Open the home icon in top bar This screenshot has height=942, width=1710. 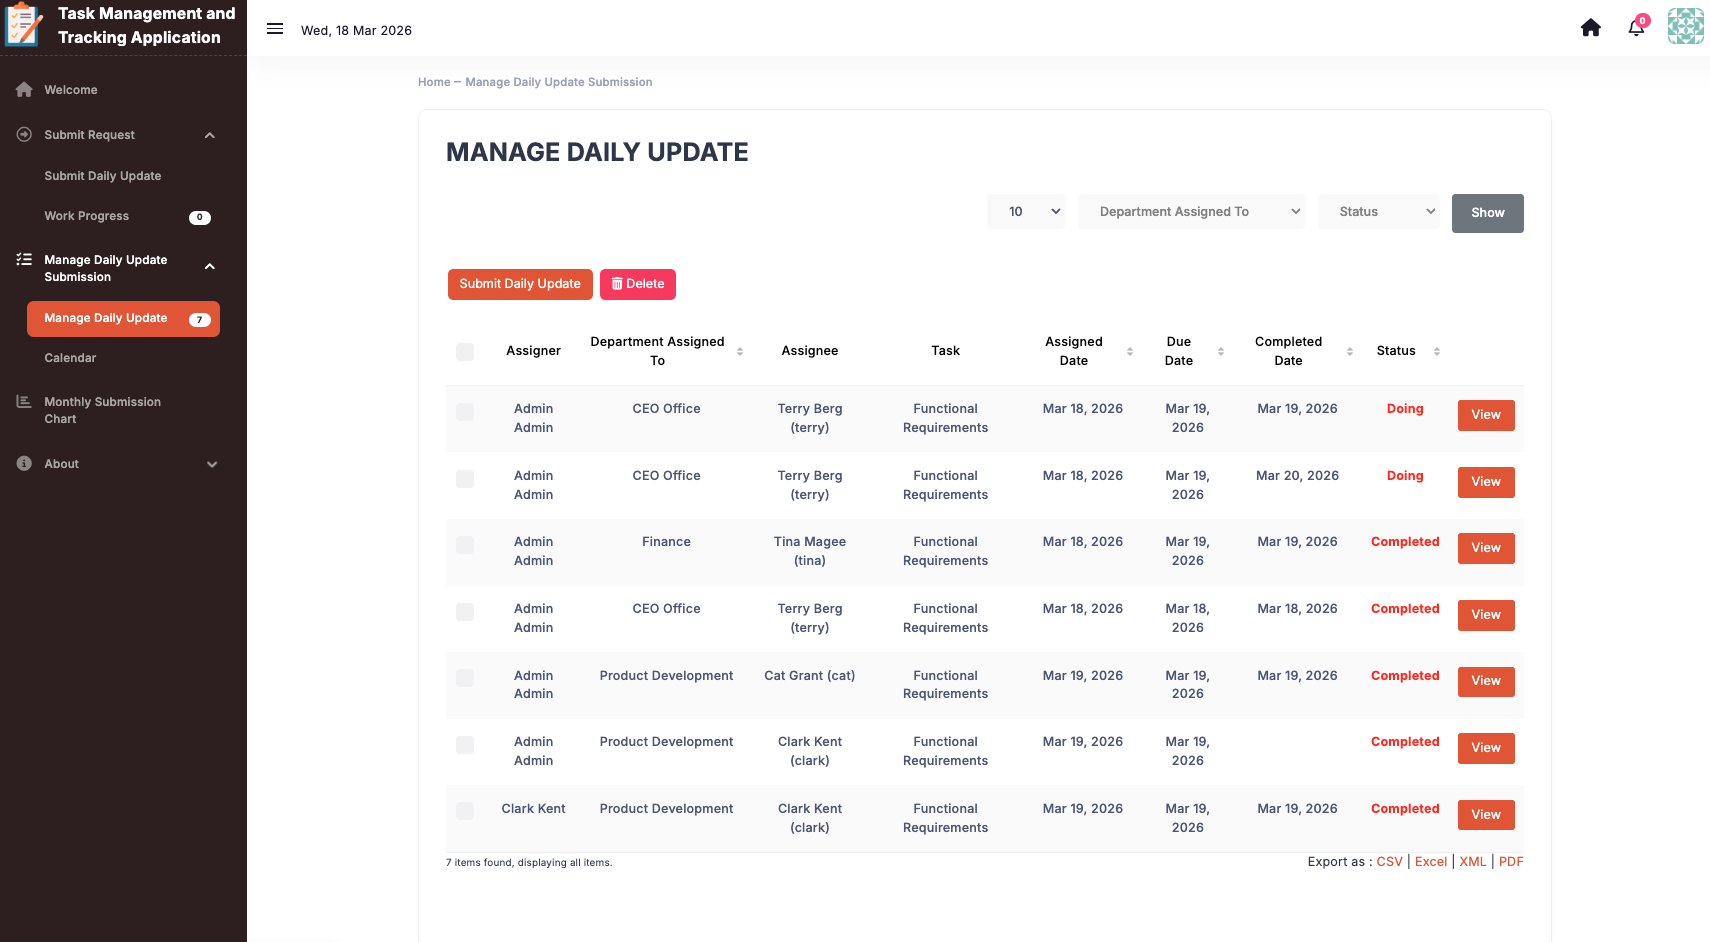[1590, 28]
